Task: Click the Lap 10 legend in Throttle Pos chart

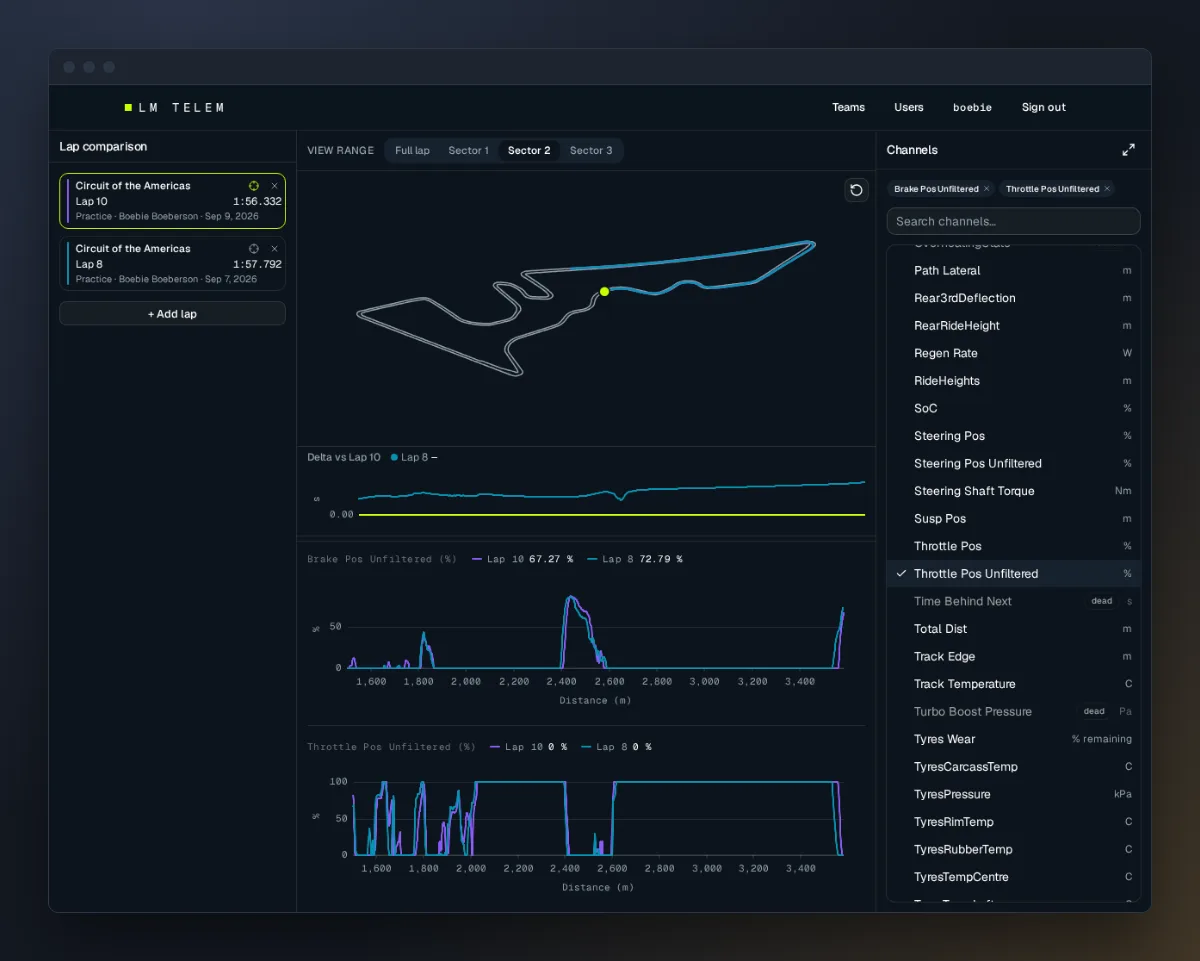Action: pos(529,747)
